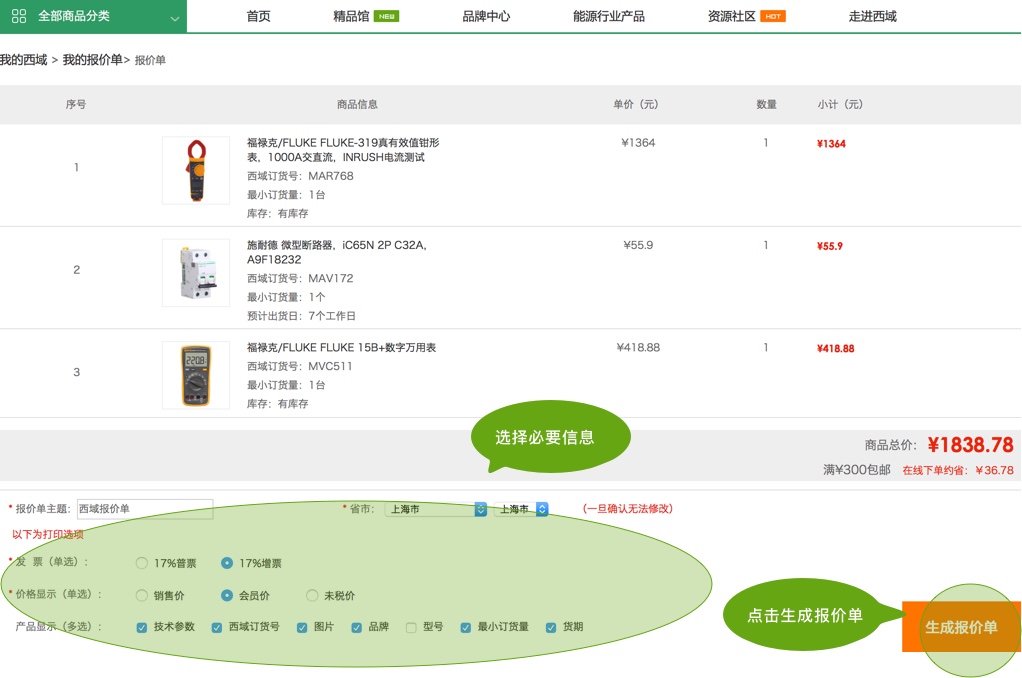Uncheck the 技术参数 checkbox
Screen dimensions: 1022x678
(x=142, y=628)
